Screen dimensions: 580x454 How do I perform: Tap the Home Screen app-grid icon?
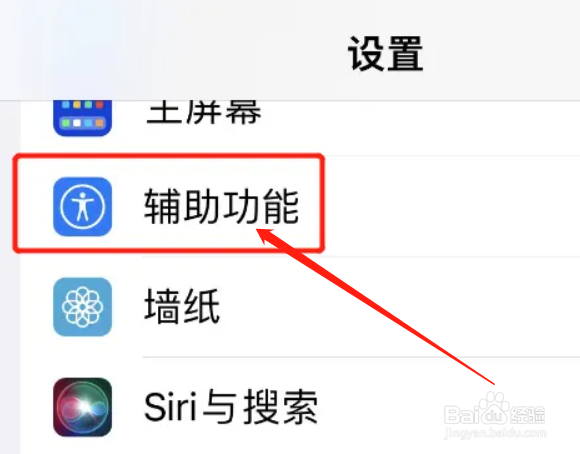coord(82,118)
